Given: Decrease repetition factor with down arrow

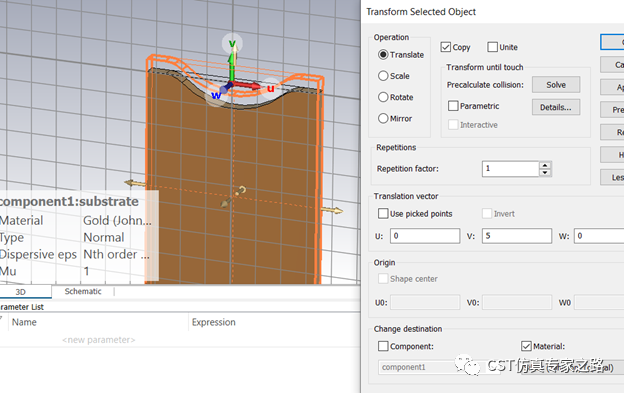Looking at the screenshot, I should [x=545, y=173].
